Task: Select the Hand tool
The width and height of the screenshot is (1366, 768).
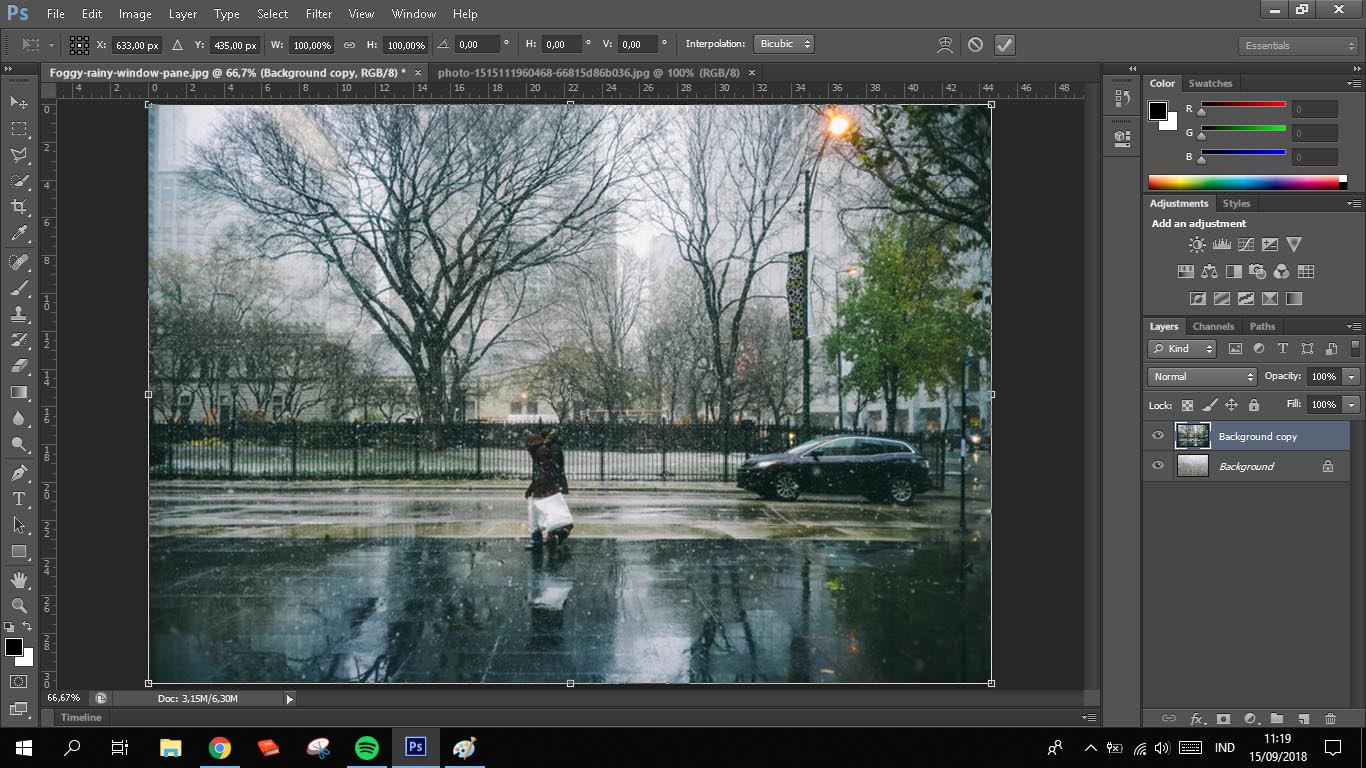Action: pyautogui.click(x=18, y=580)
